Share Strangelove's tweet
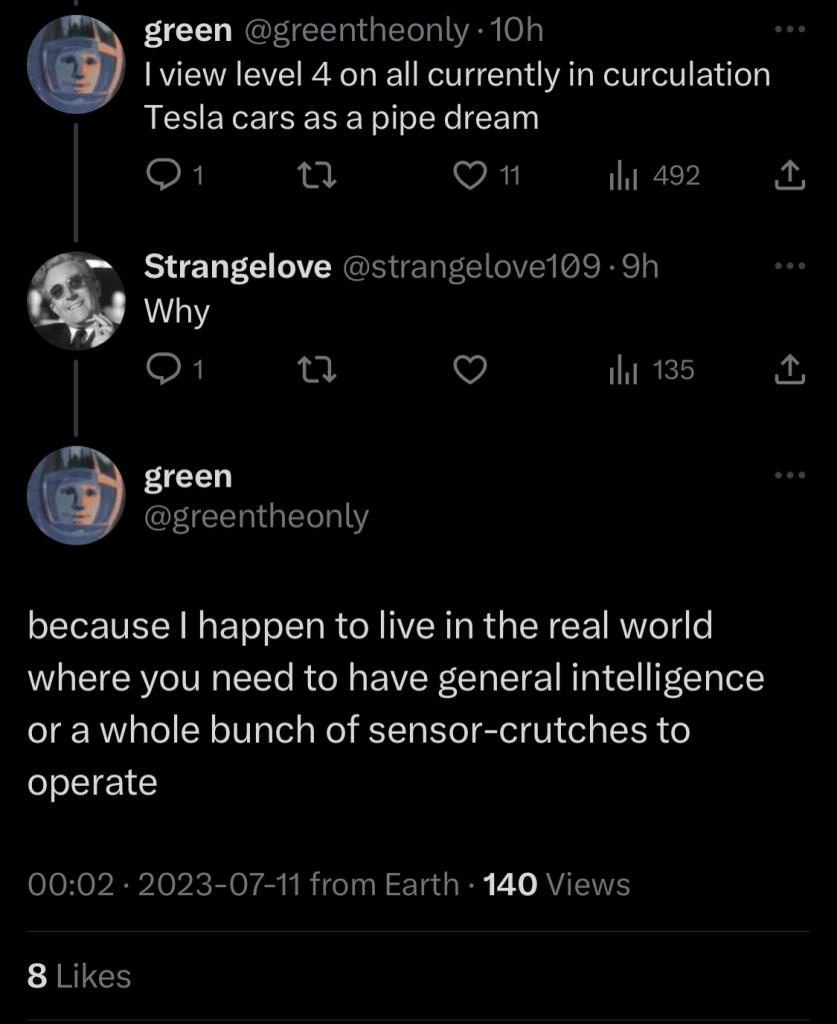Image resolution: width=837 pixels, height=1024 pixels. 790,372
